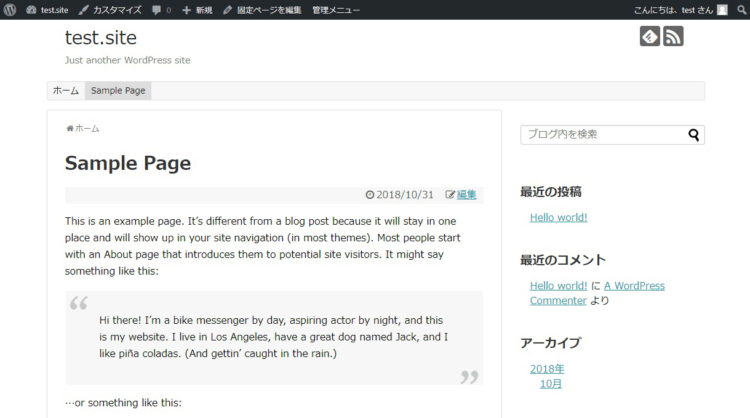Select the ホーム navigation tab

tap(66, 91)
